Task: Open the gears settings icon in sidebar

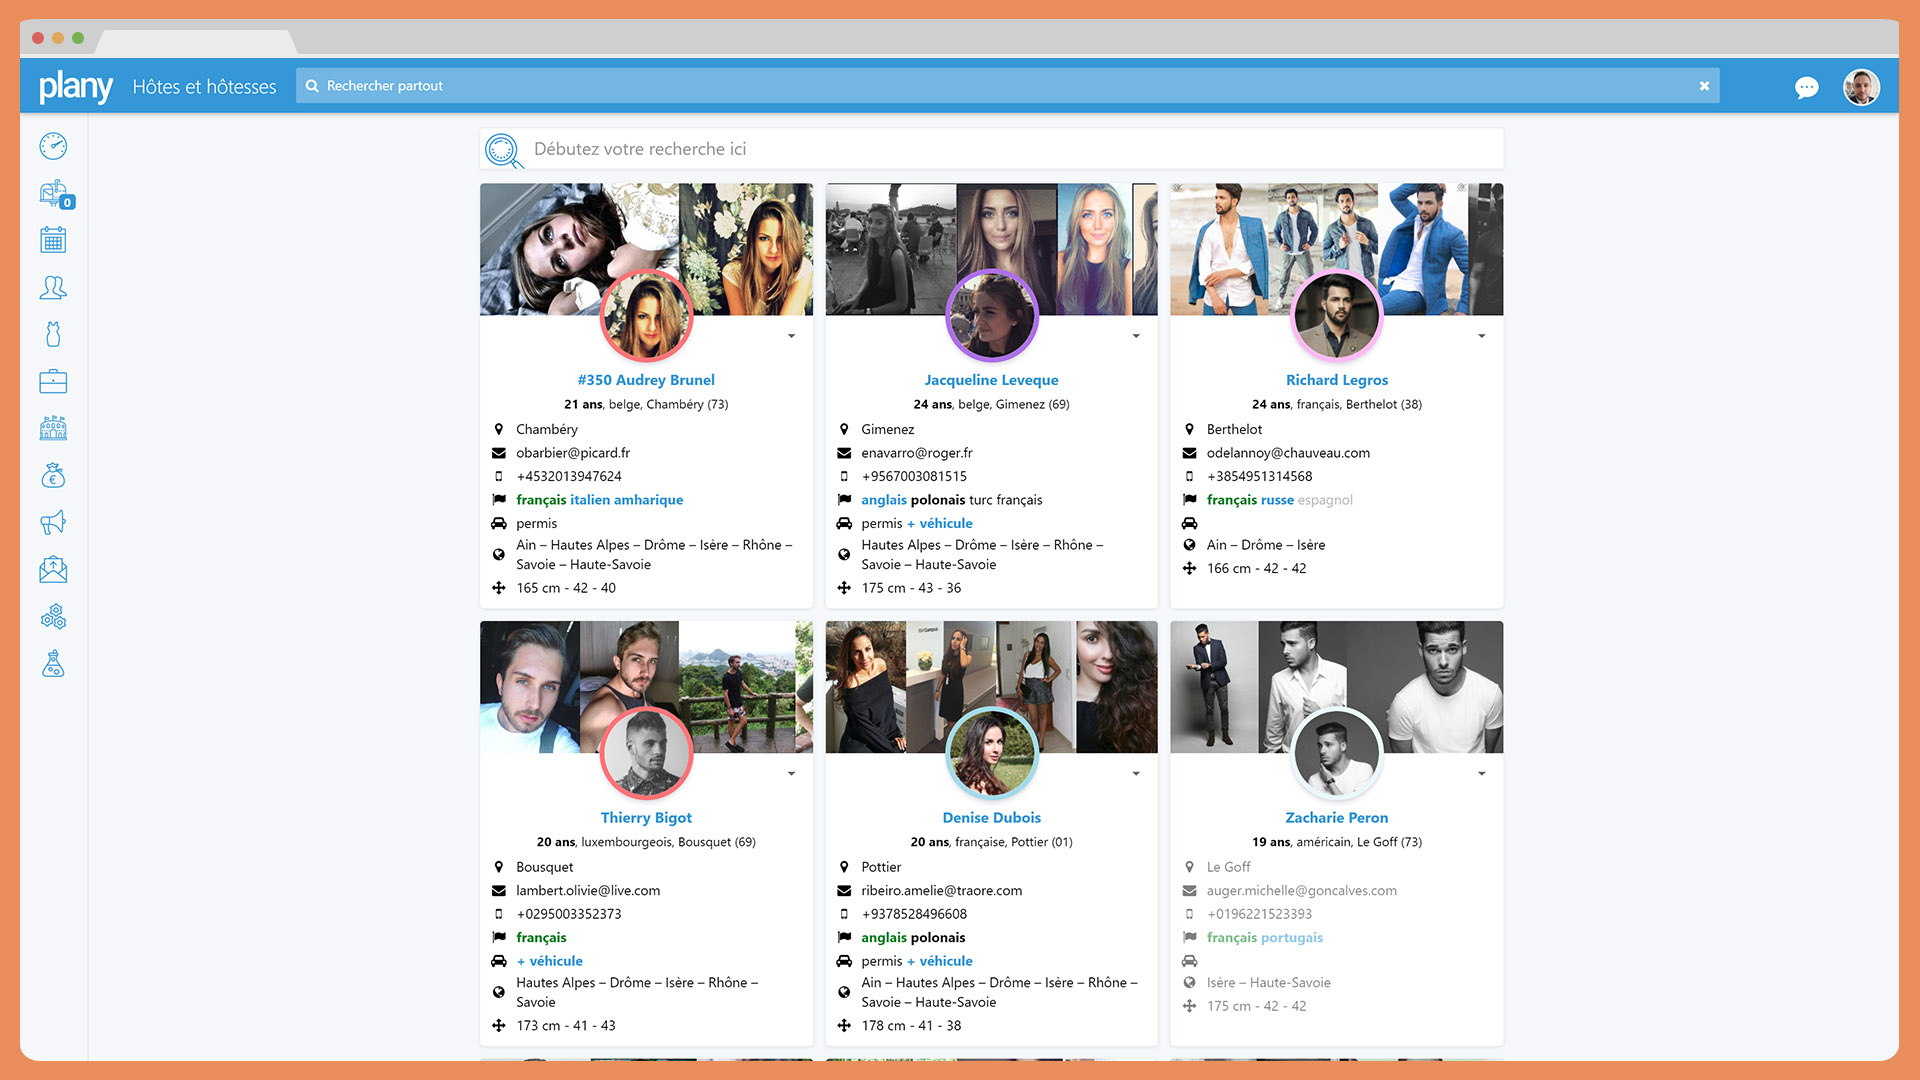Action: 53,617
